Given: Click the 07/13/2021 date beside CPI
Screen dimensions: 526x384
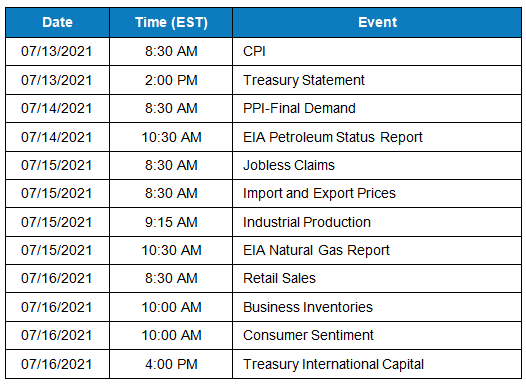Looking at the screenshot, I should [x=57, y=51].
